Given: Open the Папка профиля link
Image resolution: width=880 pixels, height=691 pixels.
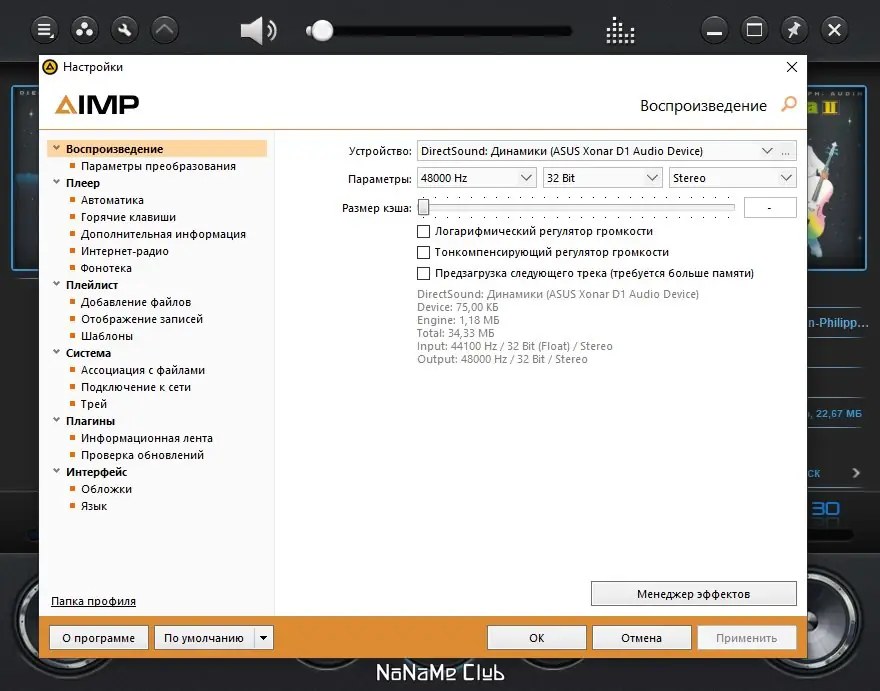Looking at the screenshot, I should pyautogui.click(x=93, y=601).
